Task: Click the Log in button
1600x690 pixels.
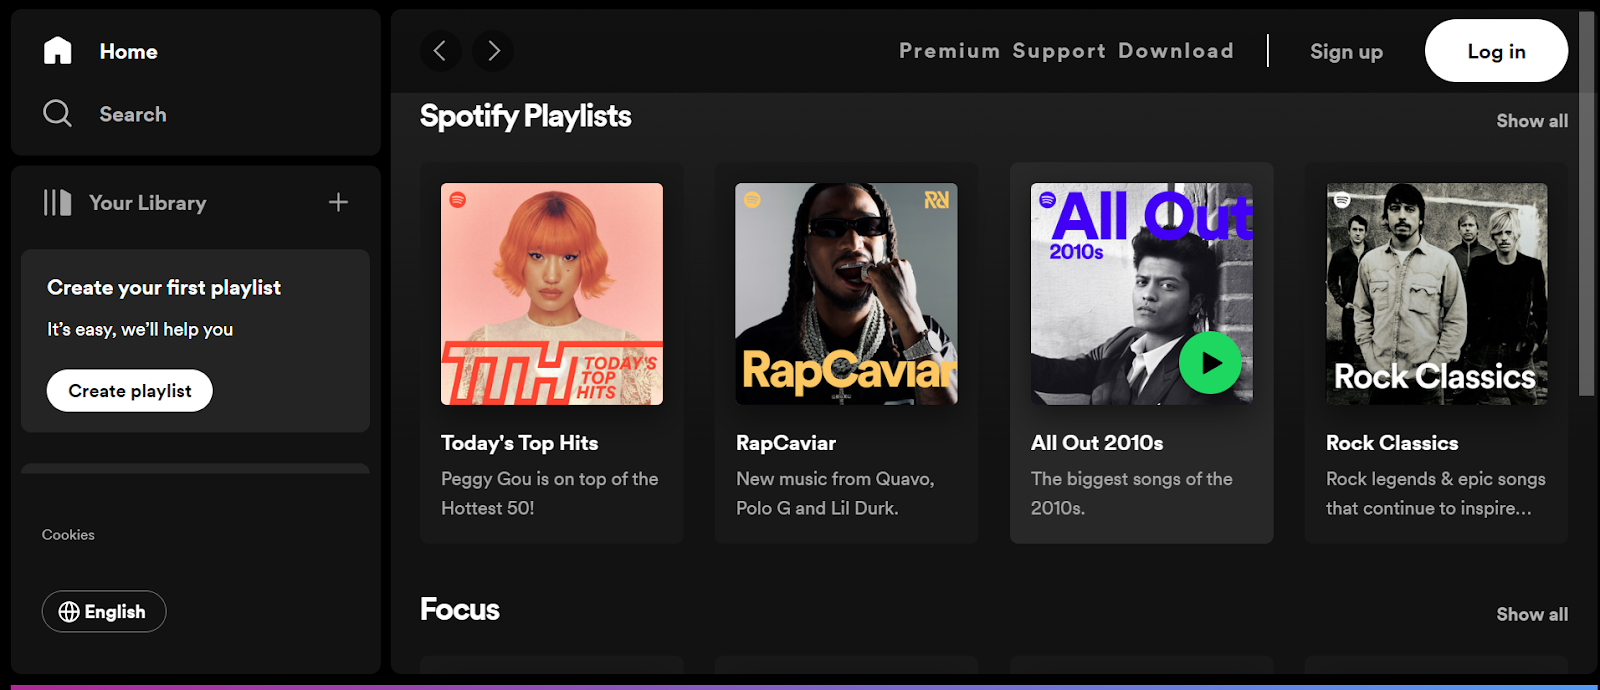Action: [x=1496, y=51]
